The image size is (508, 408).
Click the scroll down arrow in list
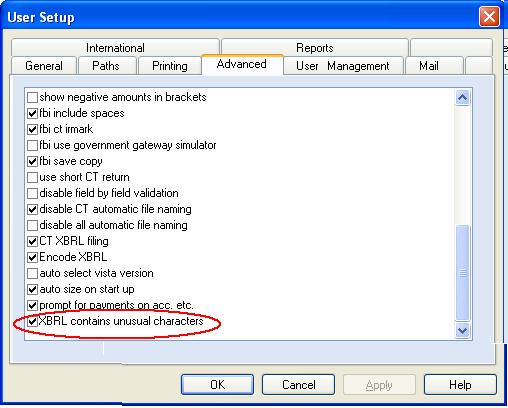462,330
